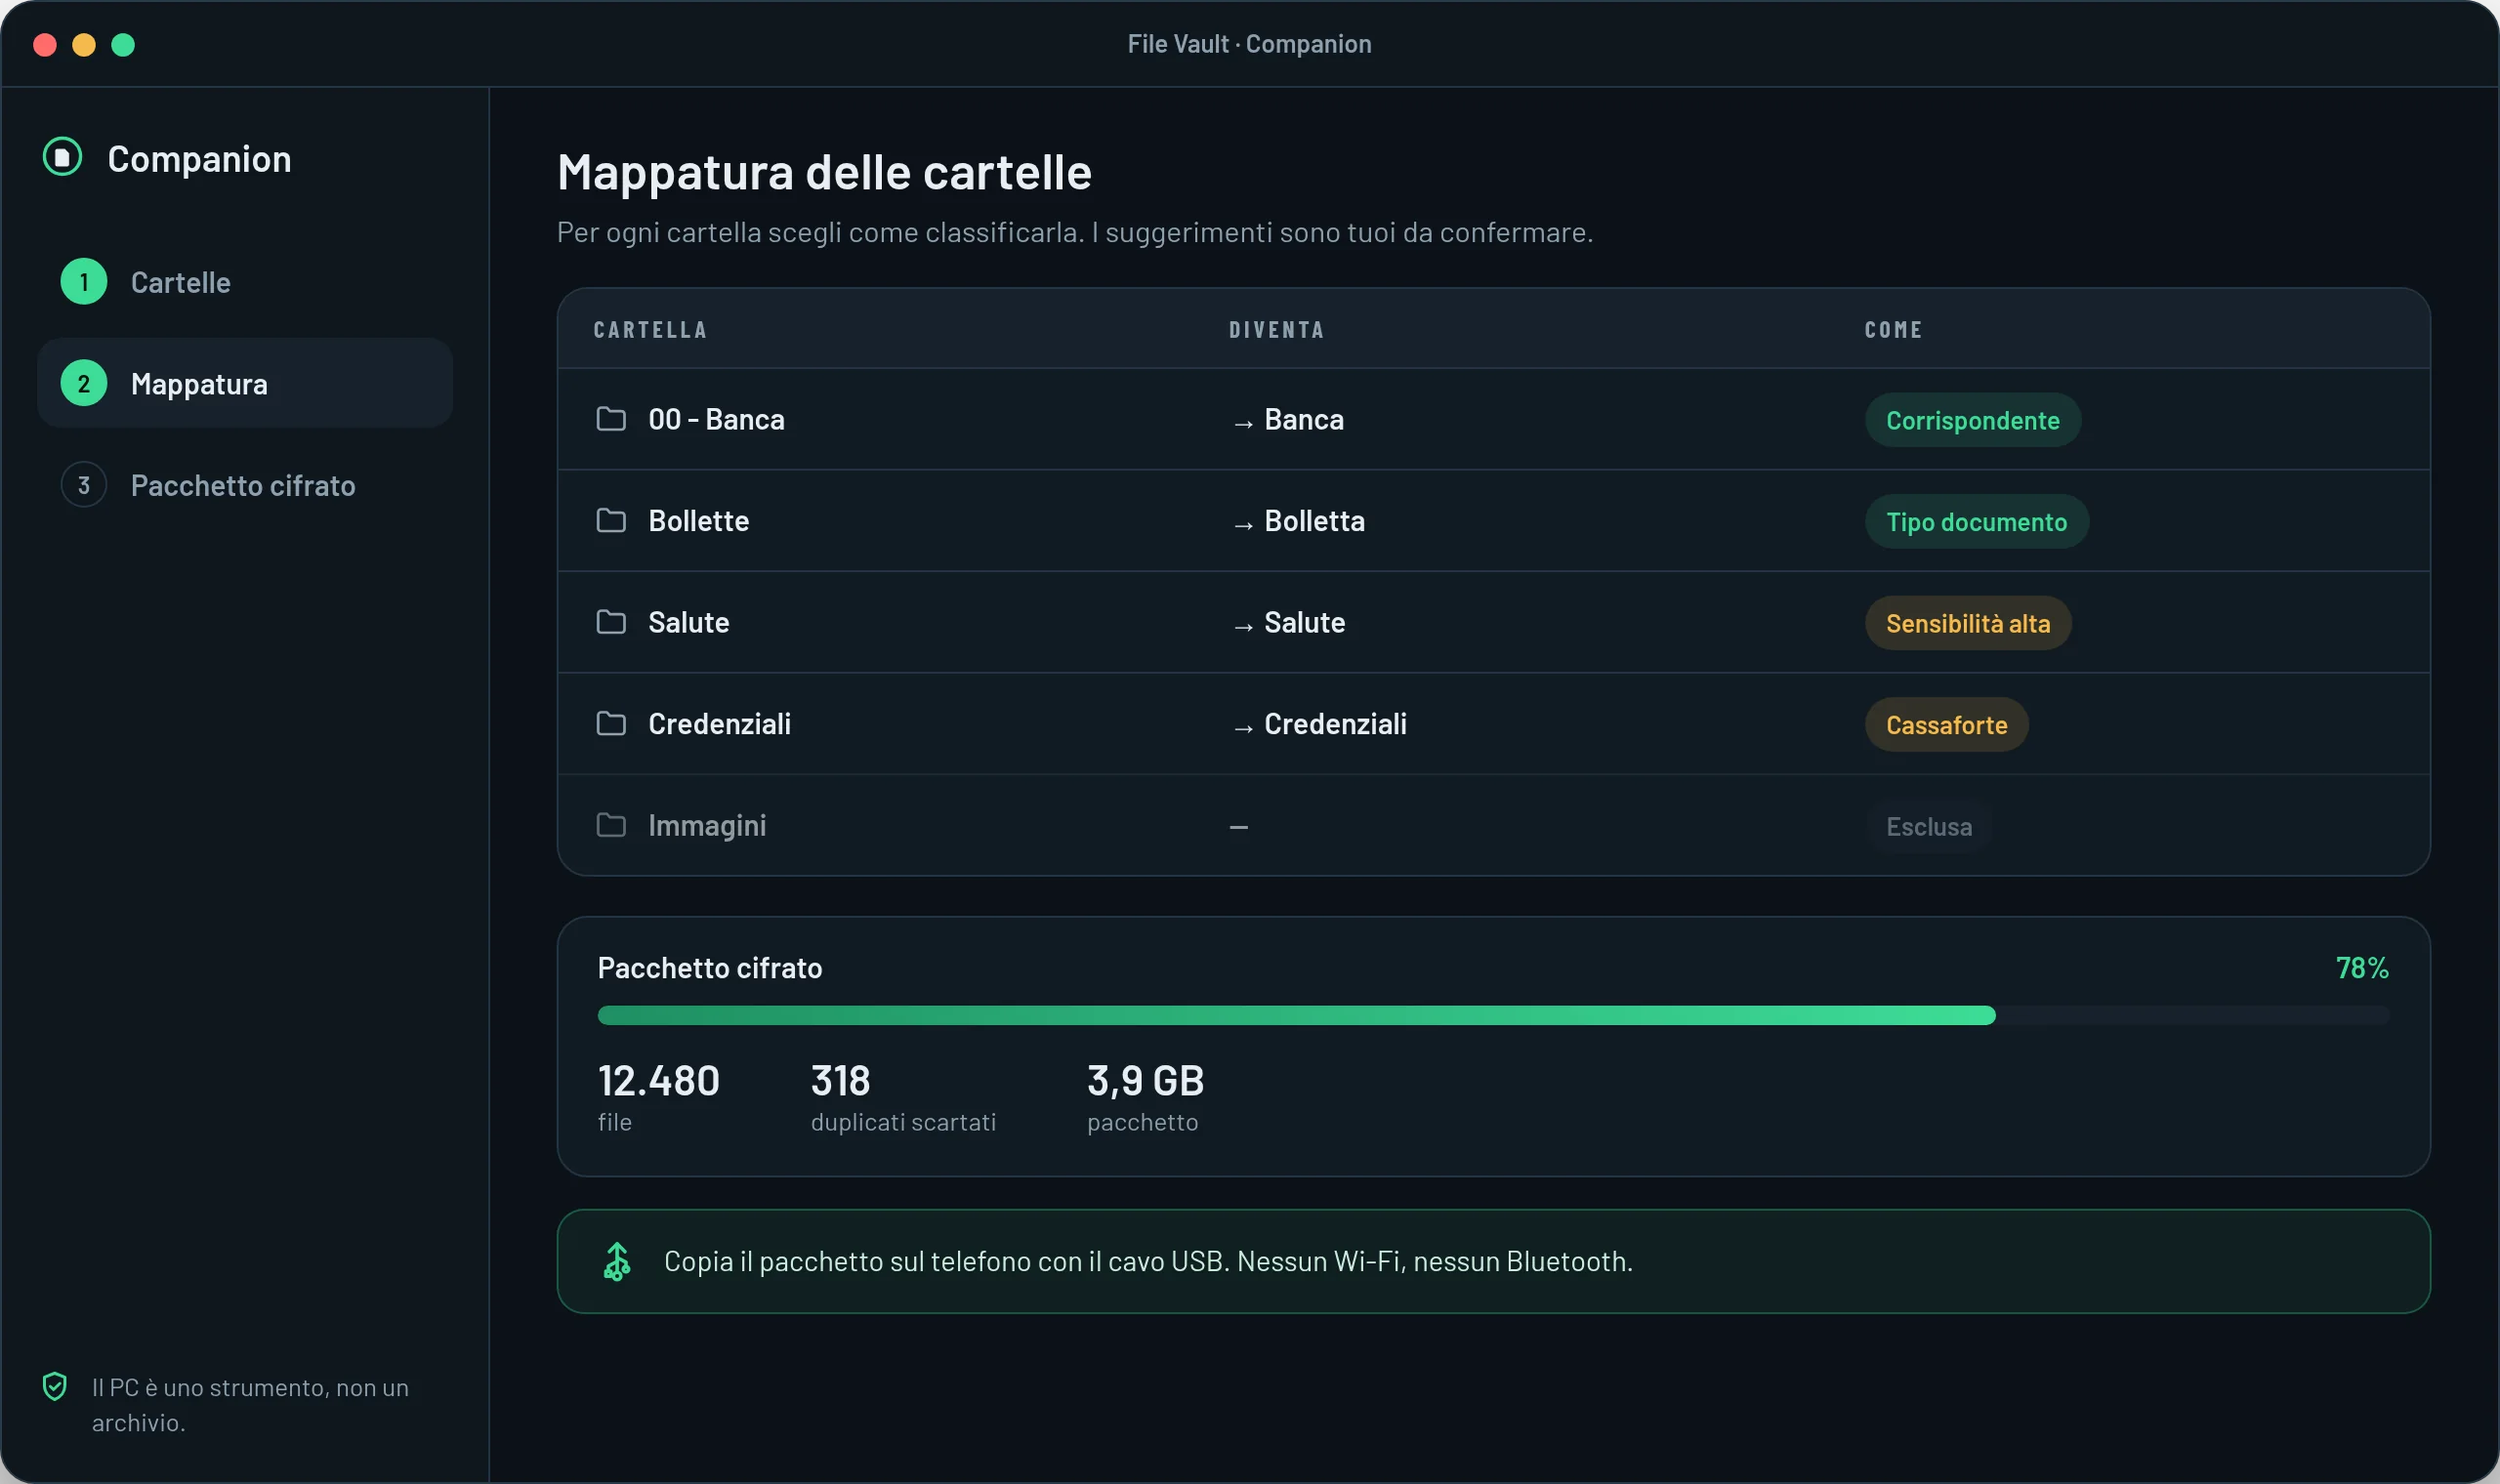This screenshot has height=1484, width=2500.
Task: Open the Tipo documento classification chip
Action: pyautogui.click(x=1976, y=522)
